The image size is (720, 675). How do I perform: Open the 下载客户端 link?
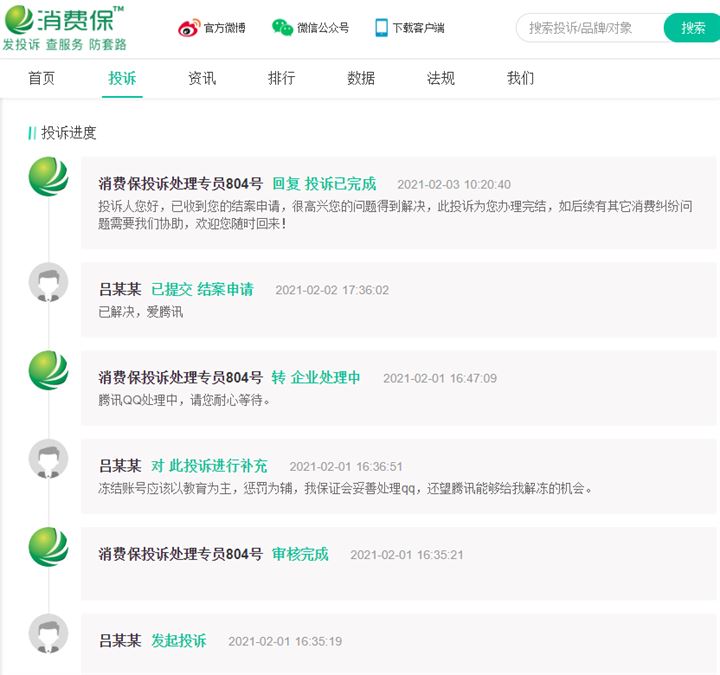418,28
